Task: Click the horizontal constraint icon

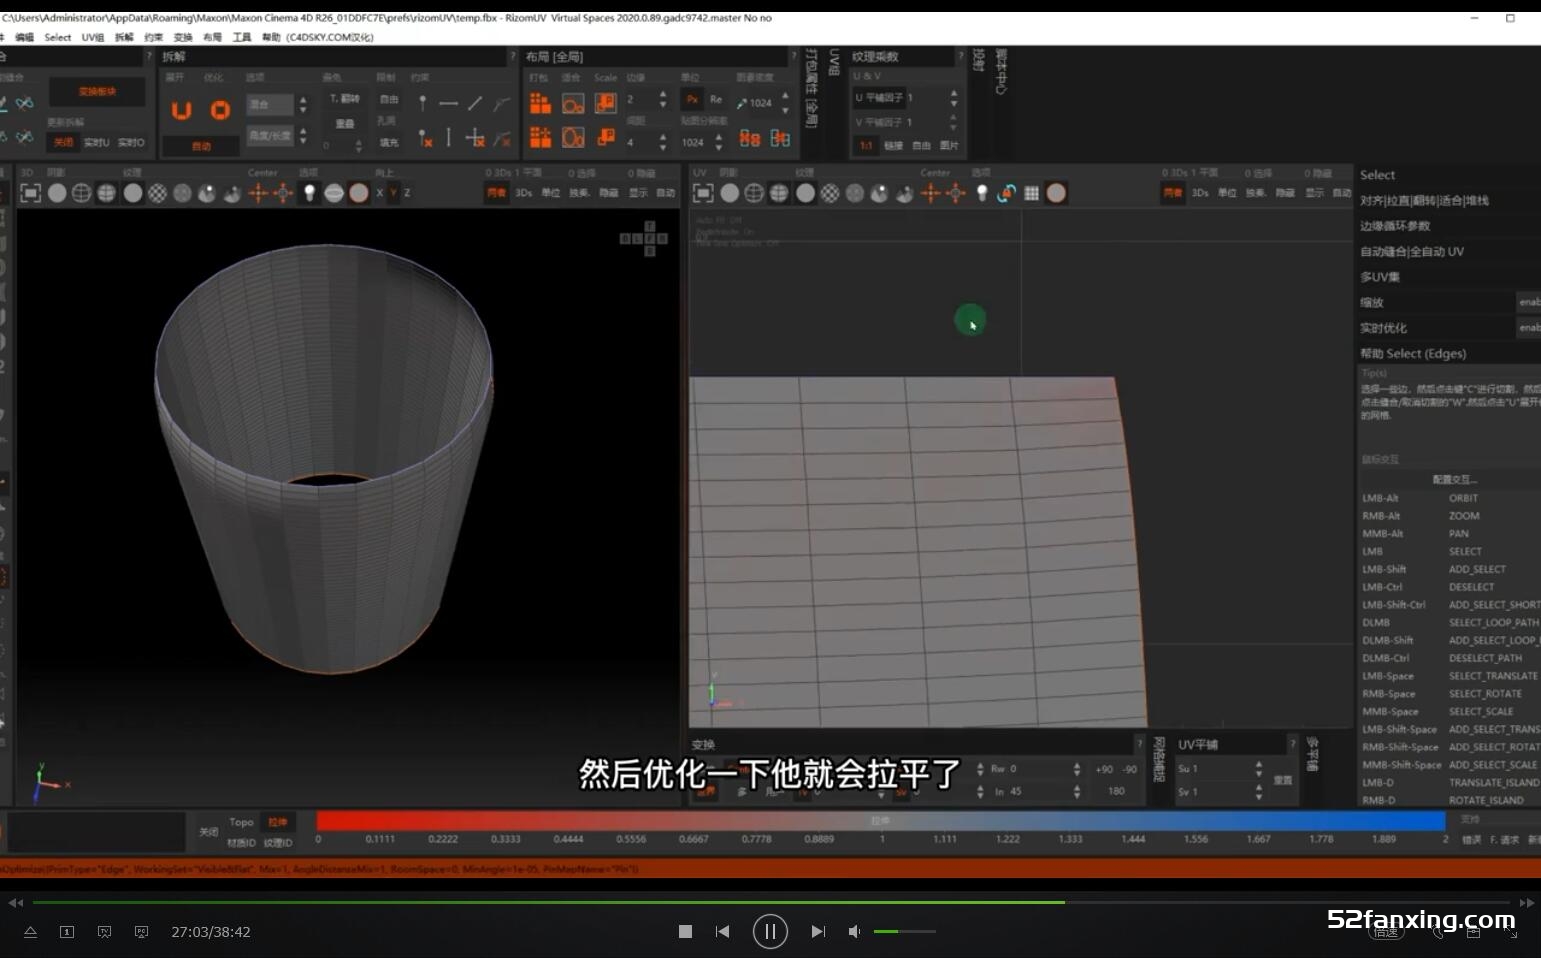Action: coord(449,103)
